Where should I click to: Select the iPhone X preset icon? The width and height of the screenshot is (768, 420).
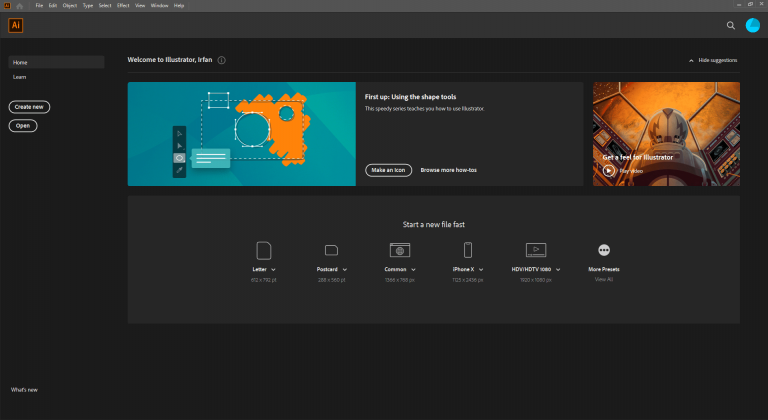[x=468, y=250]
